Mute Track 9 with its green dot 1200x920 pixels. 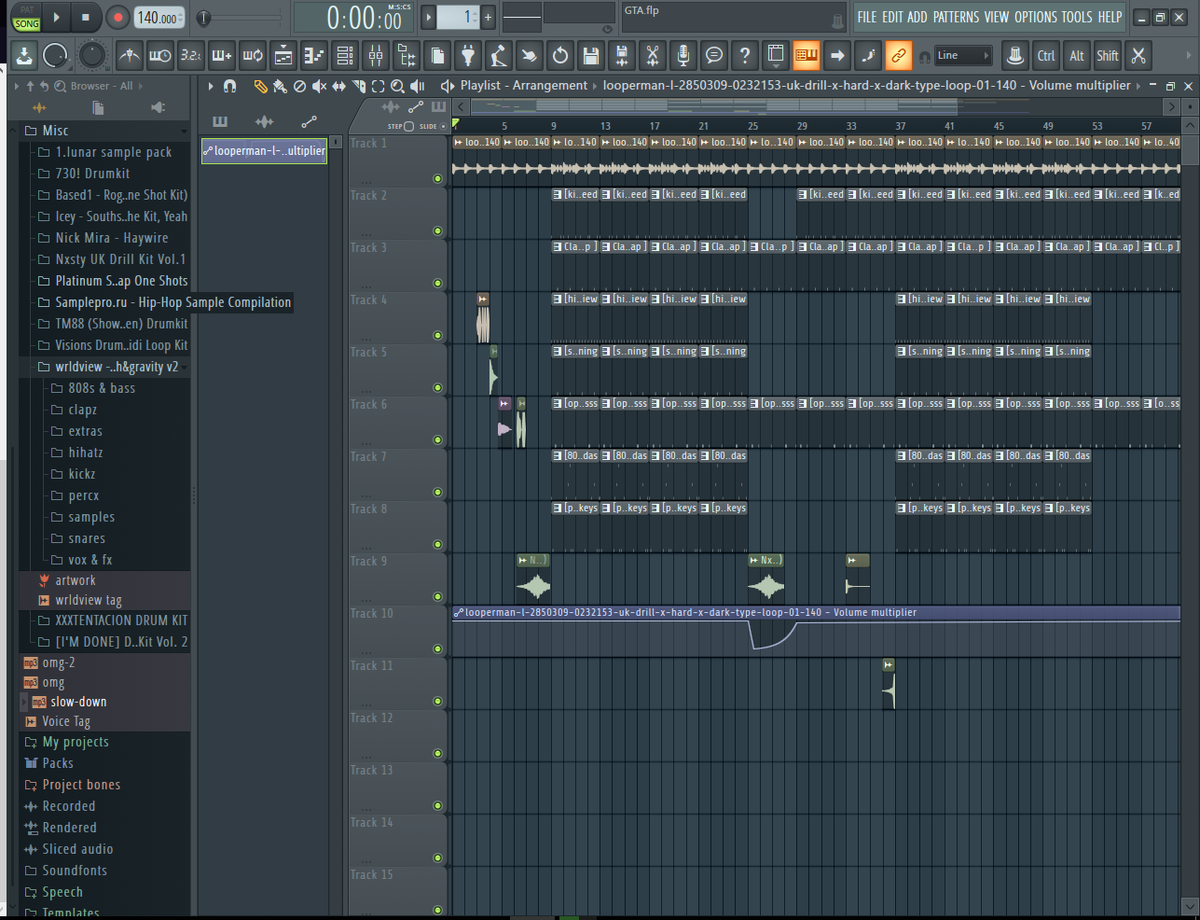click(438, 596)
